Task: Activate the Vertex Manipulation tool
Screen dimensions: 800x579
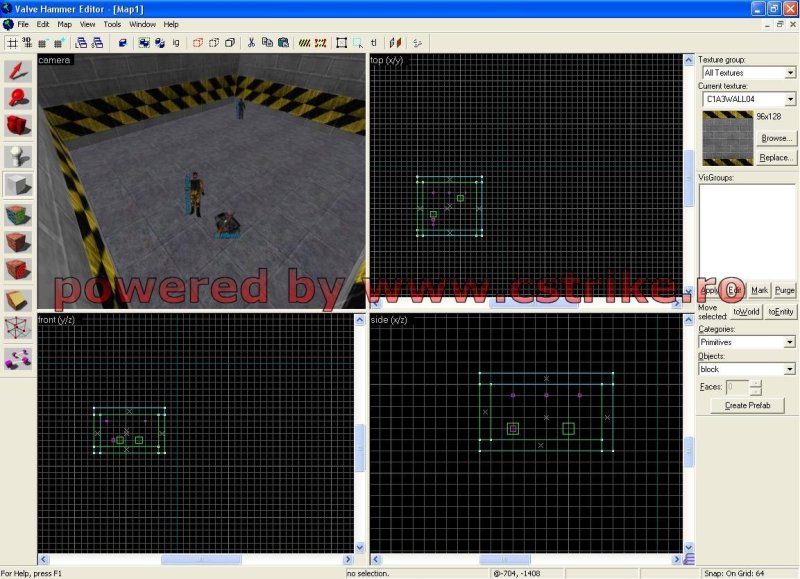Action: pos(18,329)
